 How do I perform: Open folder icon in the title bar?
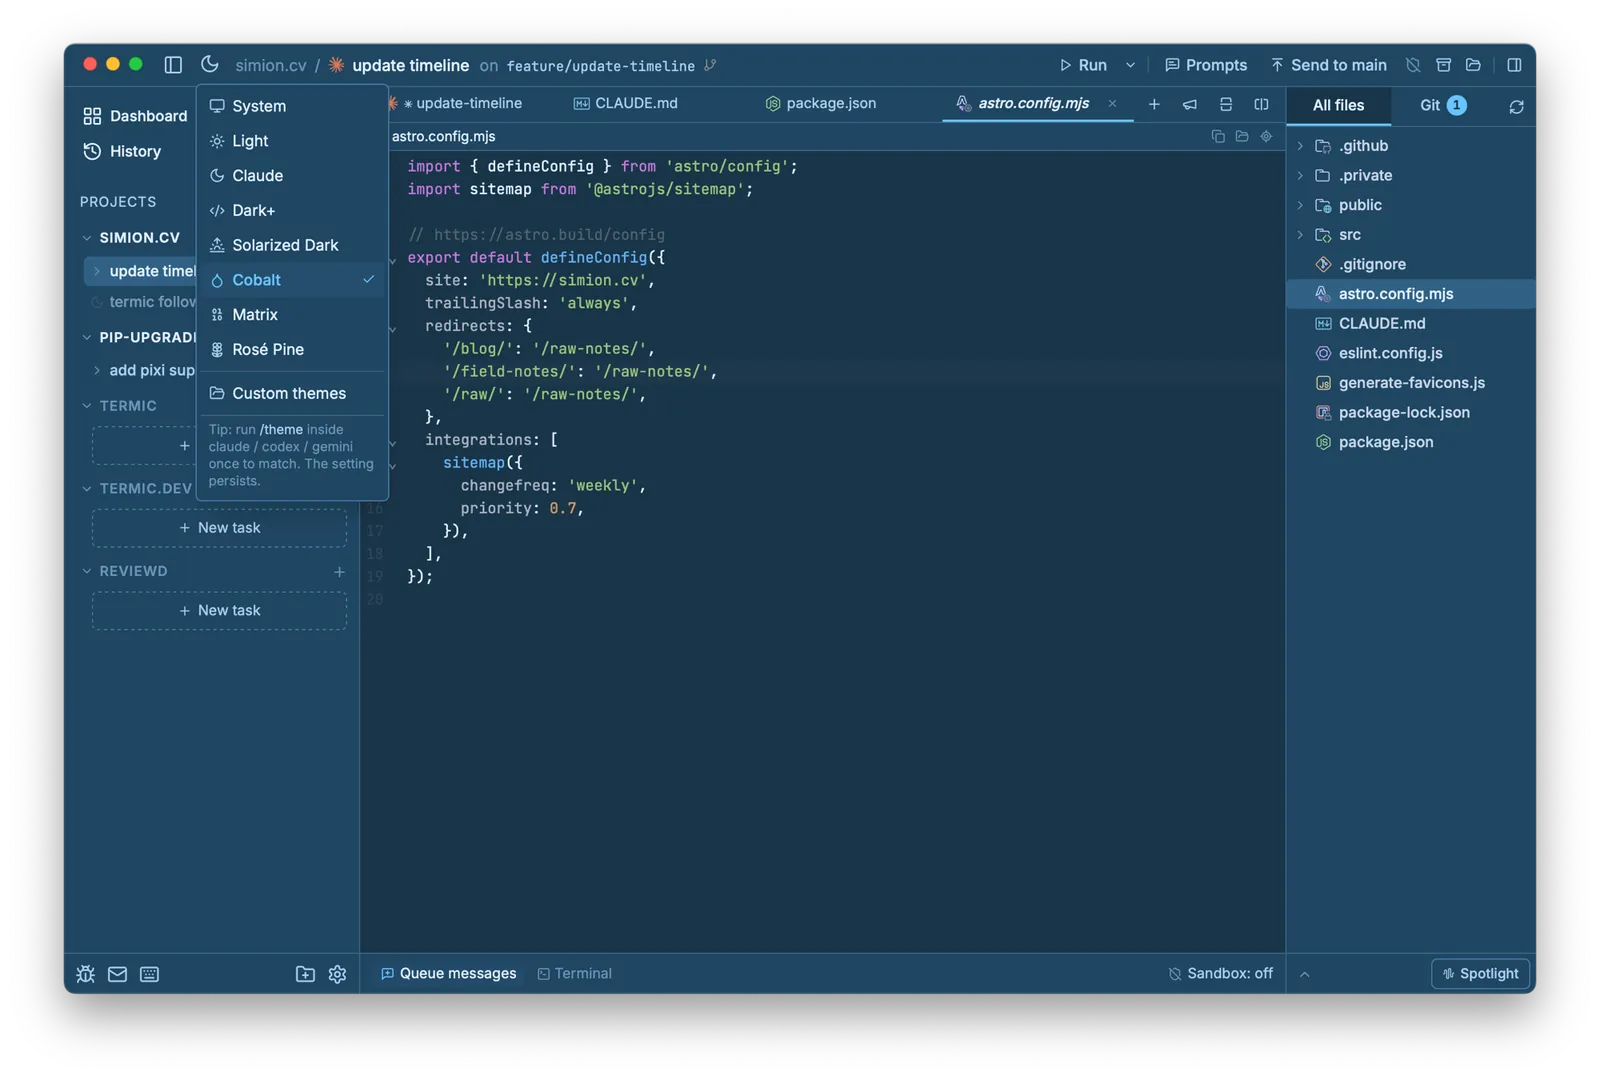tap(1473, 65)
